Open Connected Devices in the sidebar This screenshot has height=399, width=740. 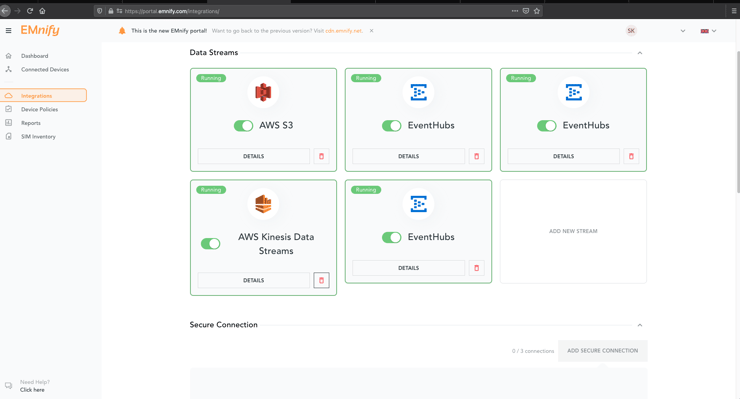coord(45,69)
